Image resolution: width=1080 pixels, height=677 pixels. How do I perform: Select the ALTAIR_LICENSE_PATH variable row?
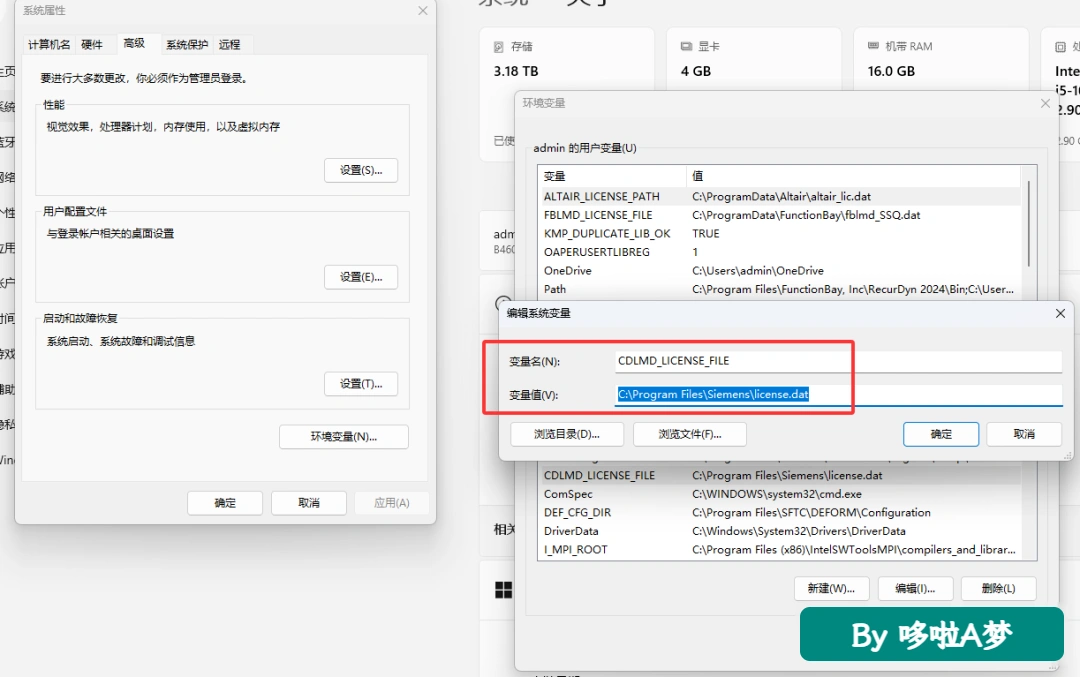781,196
